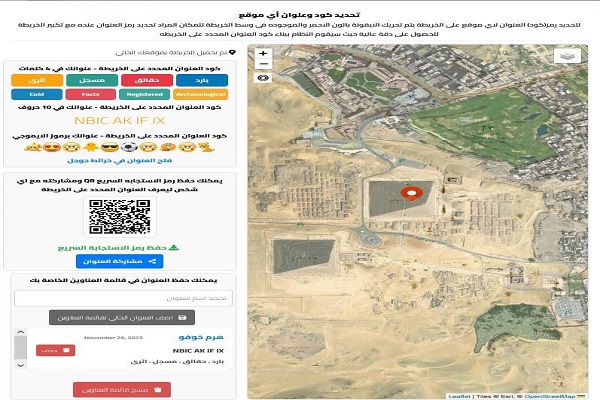This screenshot has height=400, width=600.
Task: Zoom out on the map
Action: click(263, 64)
